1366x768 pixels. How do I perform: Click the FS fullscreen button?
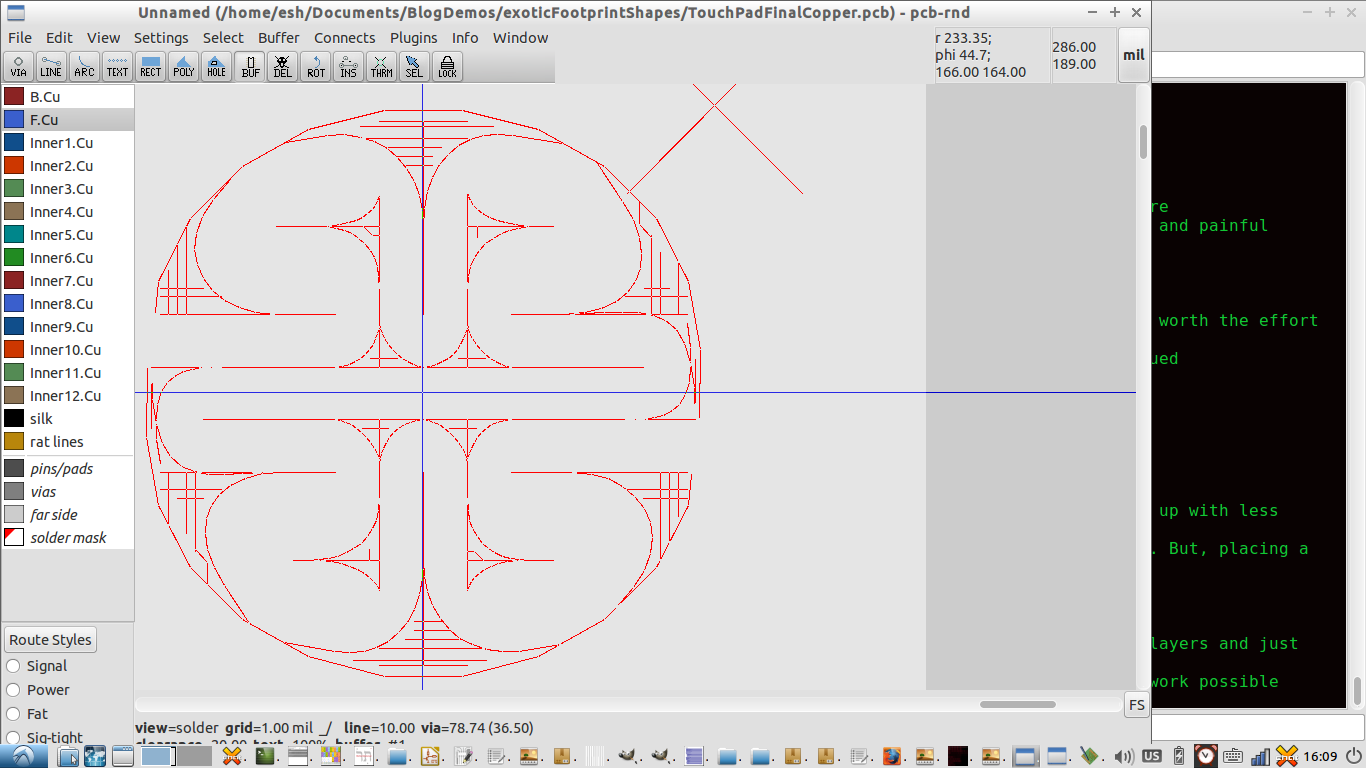[1136, 705]
